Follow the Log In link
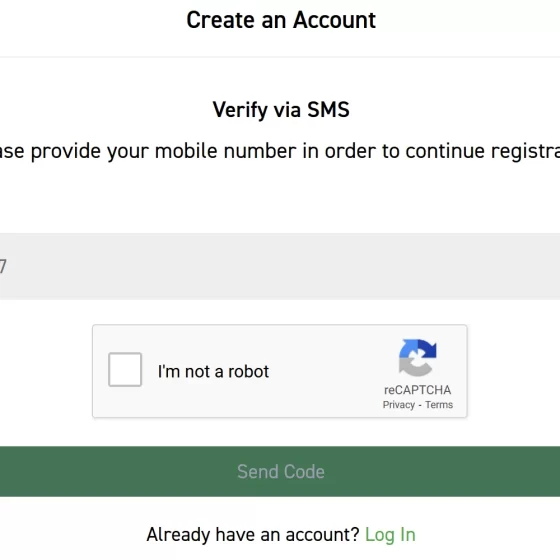Viewport: 560px width, 560px height. click(390, 535)
